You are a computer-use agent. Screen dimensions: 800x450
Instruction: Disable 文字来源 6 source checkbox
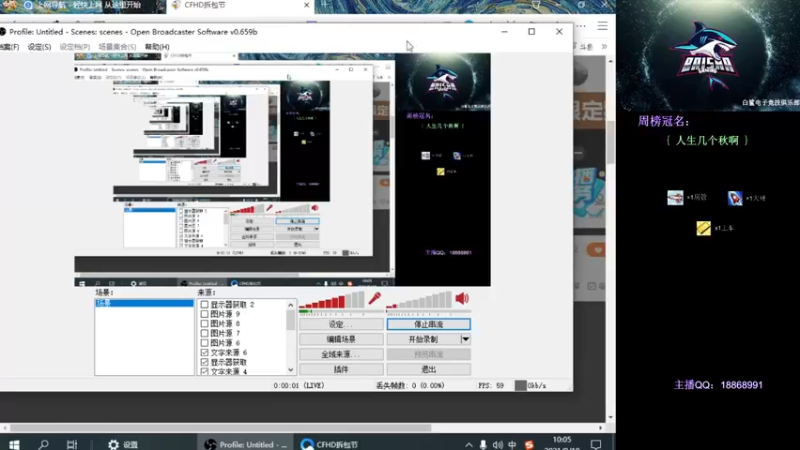204,353
